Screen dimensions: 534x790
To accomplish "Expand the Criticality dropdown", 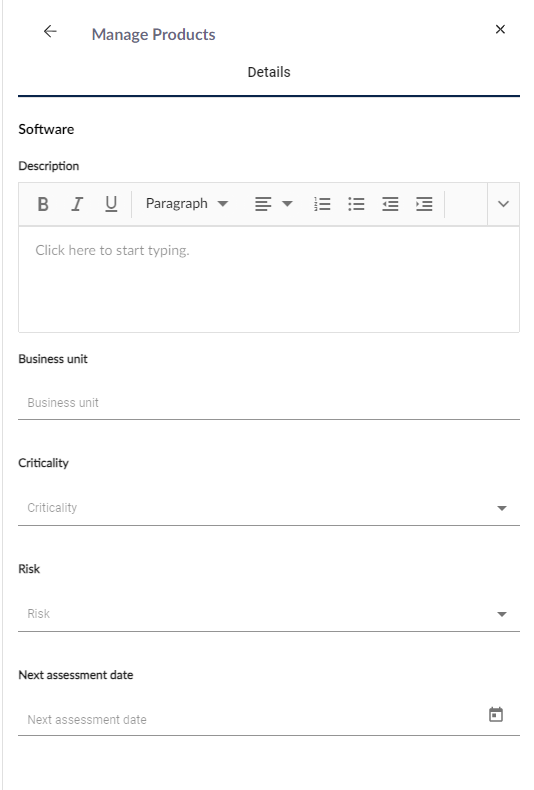I will click(269, 508).
